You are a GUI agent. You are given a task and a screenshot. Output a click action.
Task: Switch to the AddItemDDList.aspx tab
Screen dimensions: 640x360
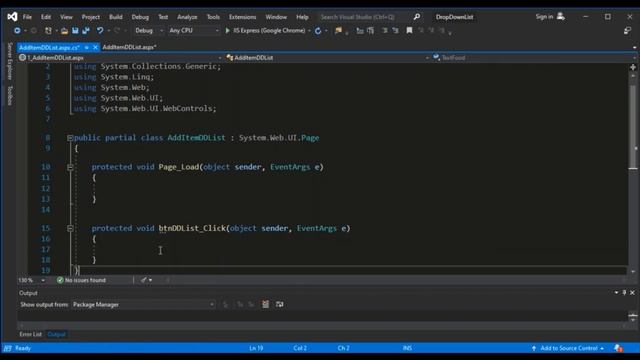[129, 47]
